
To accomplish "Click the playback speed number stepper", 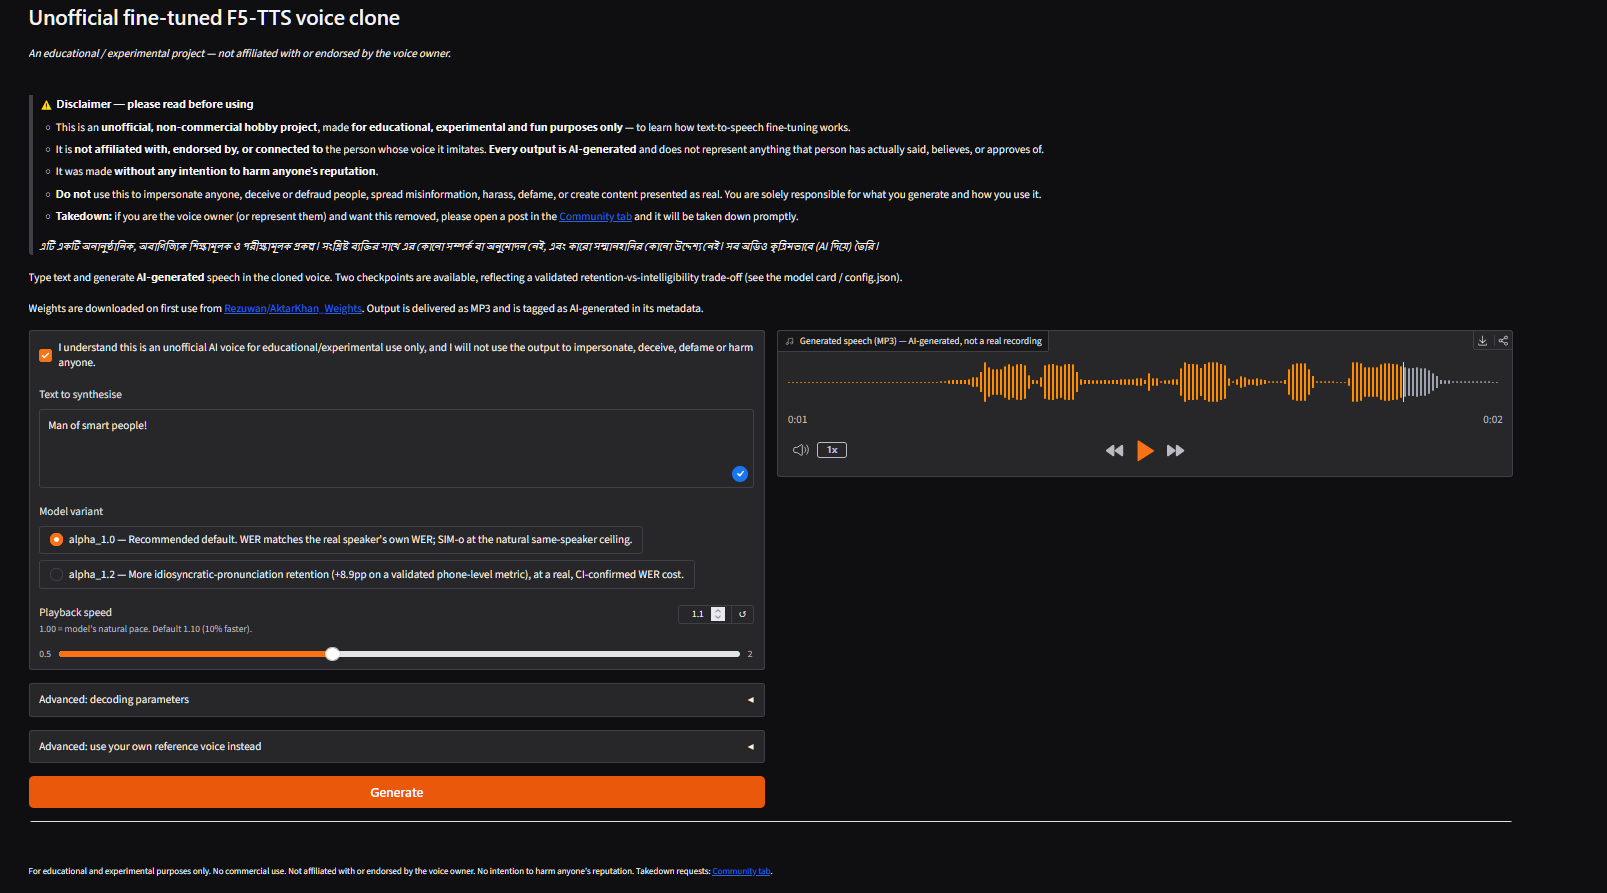I will [717, 614].
